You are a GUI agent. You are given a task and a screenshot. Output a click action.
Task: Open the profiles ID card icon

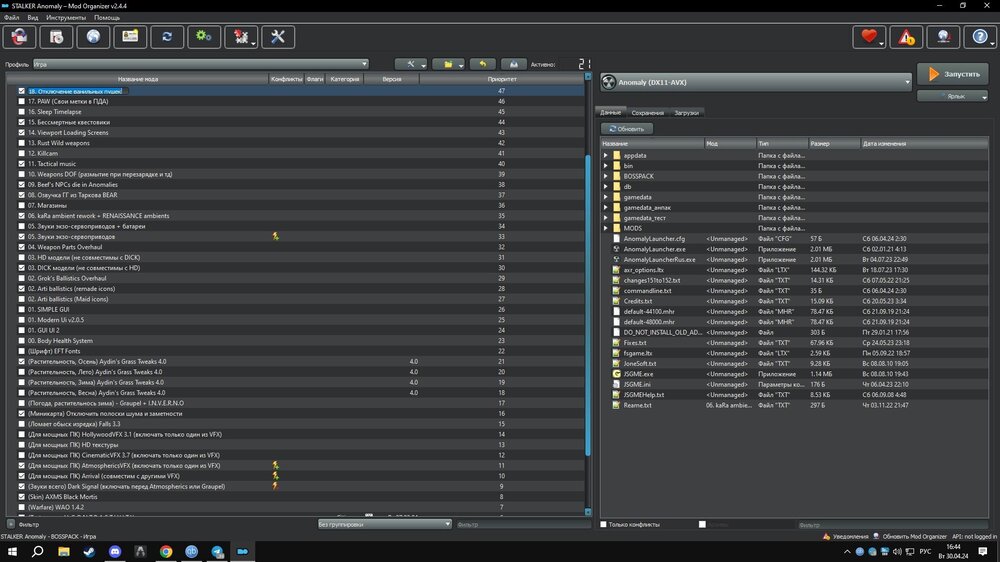coord(130,37)
